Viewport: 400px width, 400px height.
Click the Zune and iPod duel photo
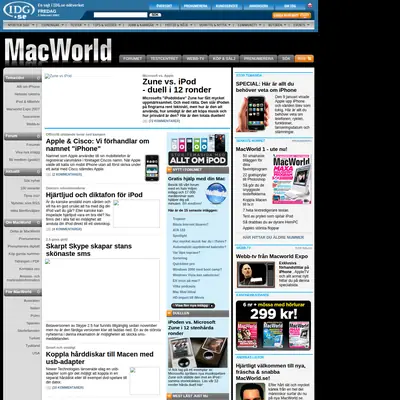click(x=198, y=352)
